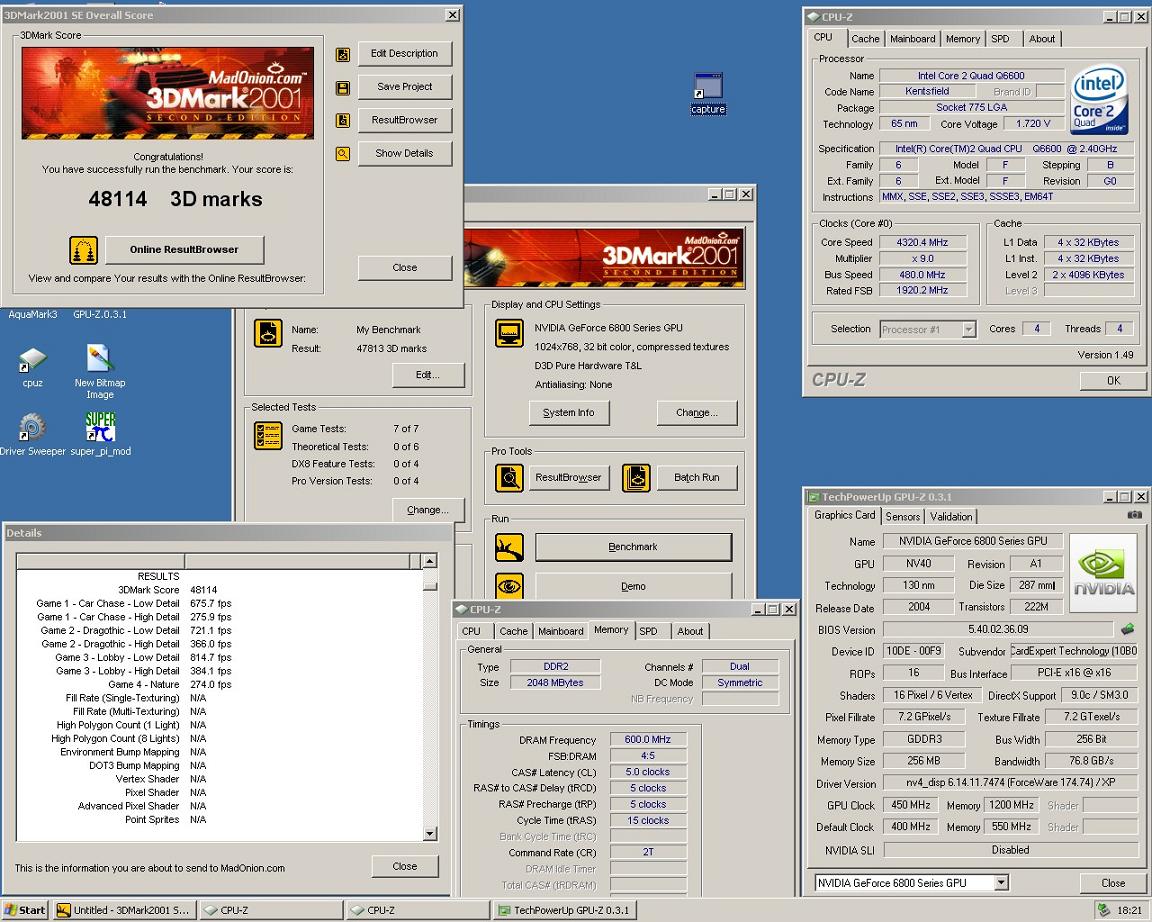Click the Save Project floppy icon
Image resolution: width=1152 pixels, height=922 pixels.
(342, 88)
